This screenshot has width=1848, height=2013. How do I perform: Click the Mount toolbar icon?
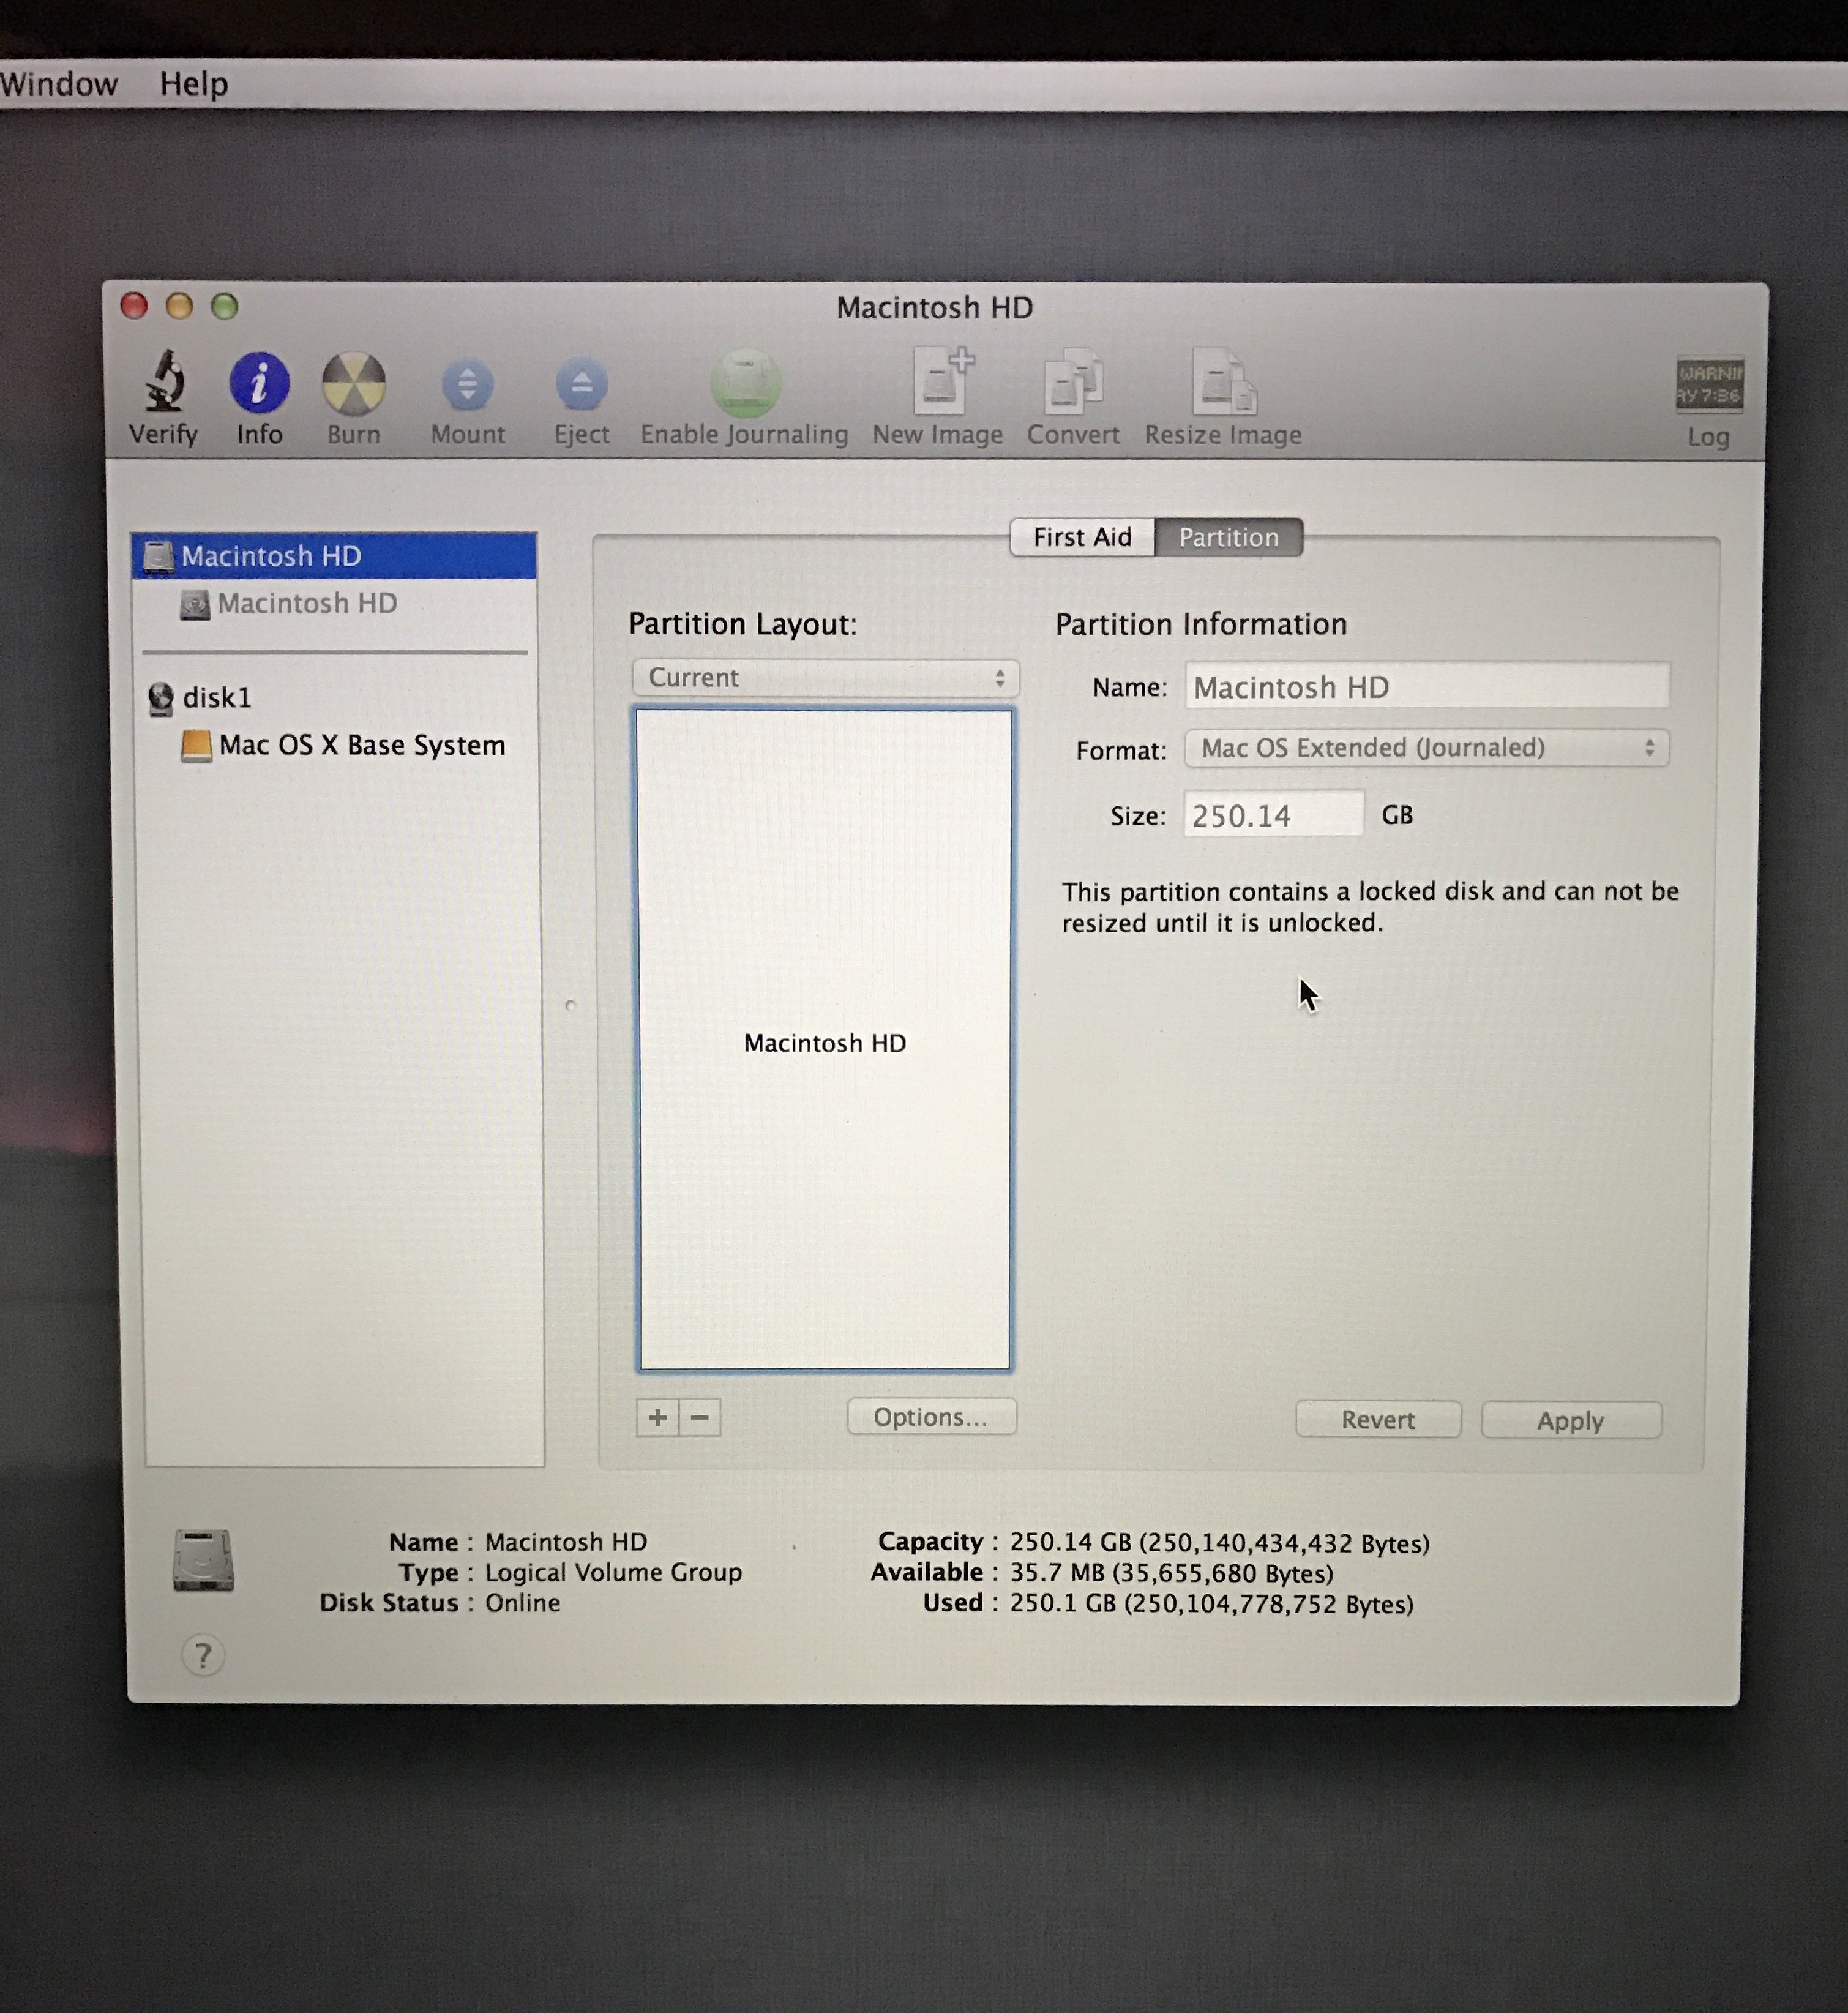[467, 385]
